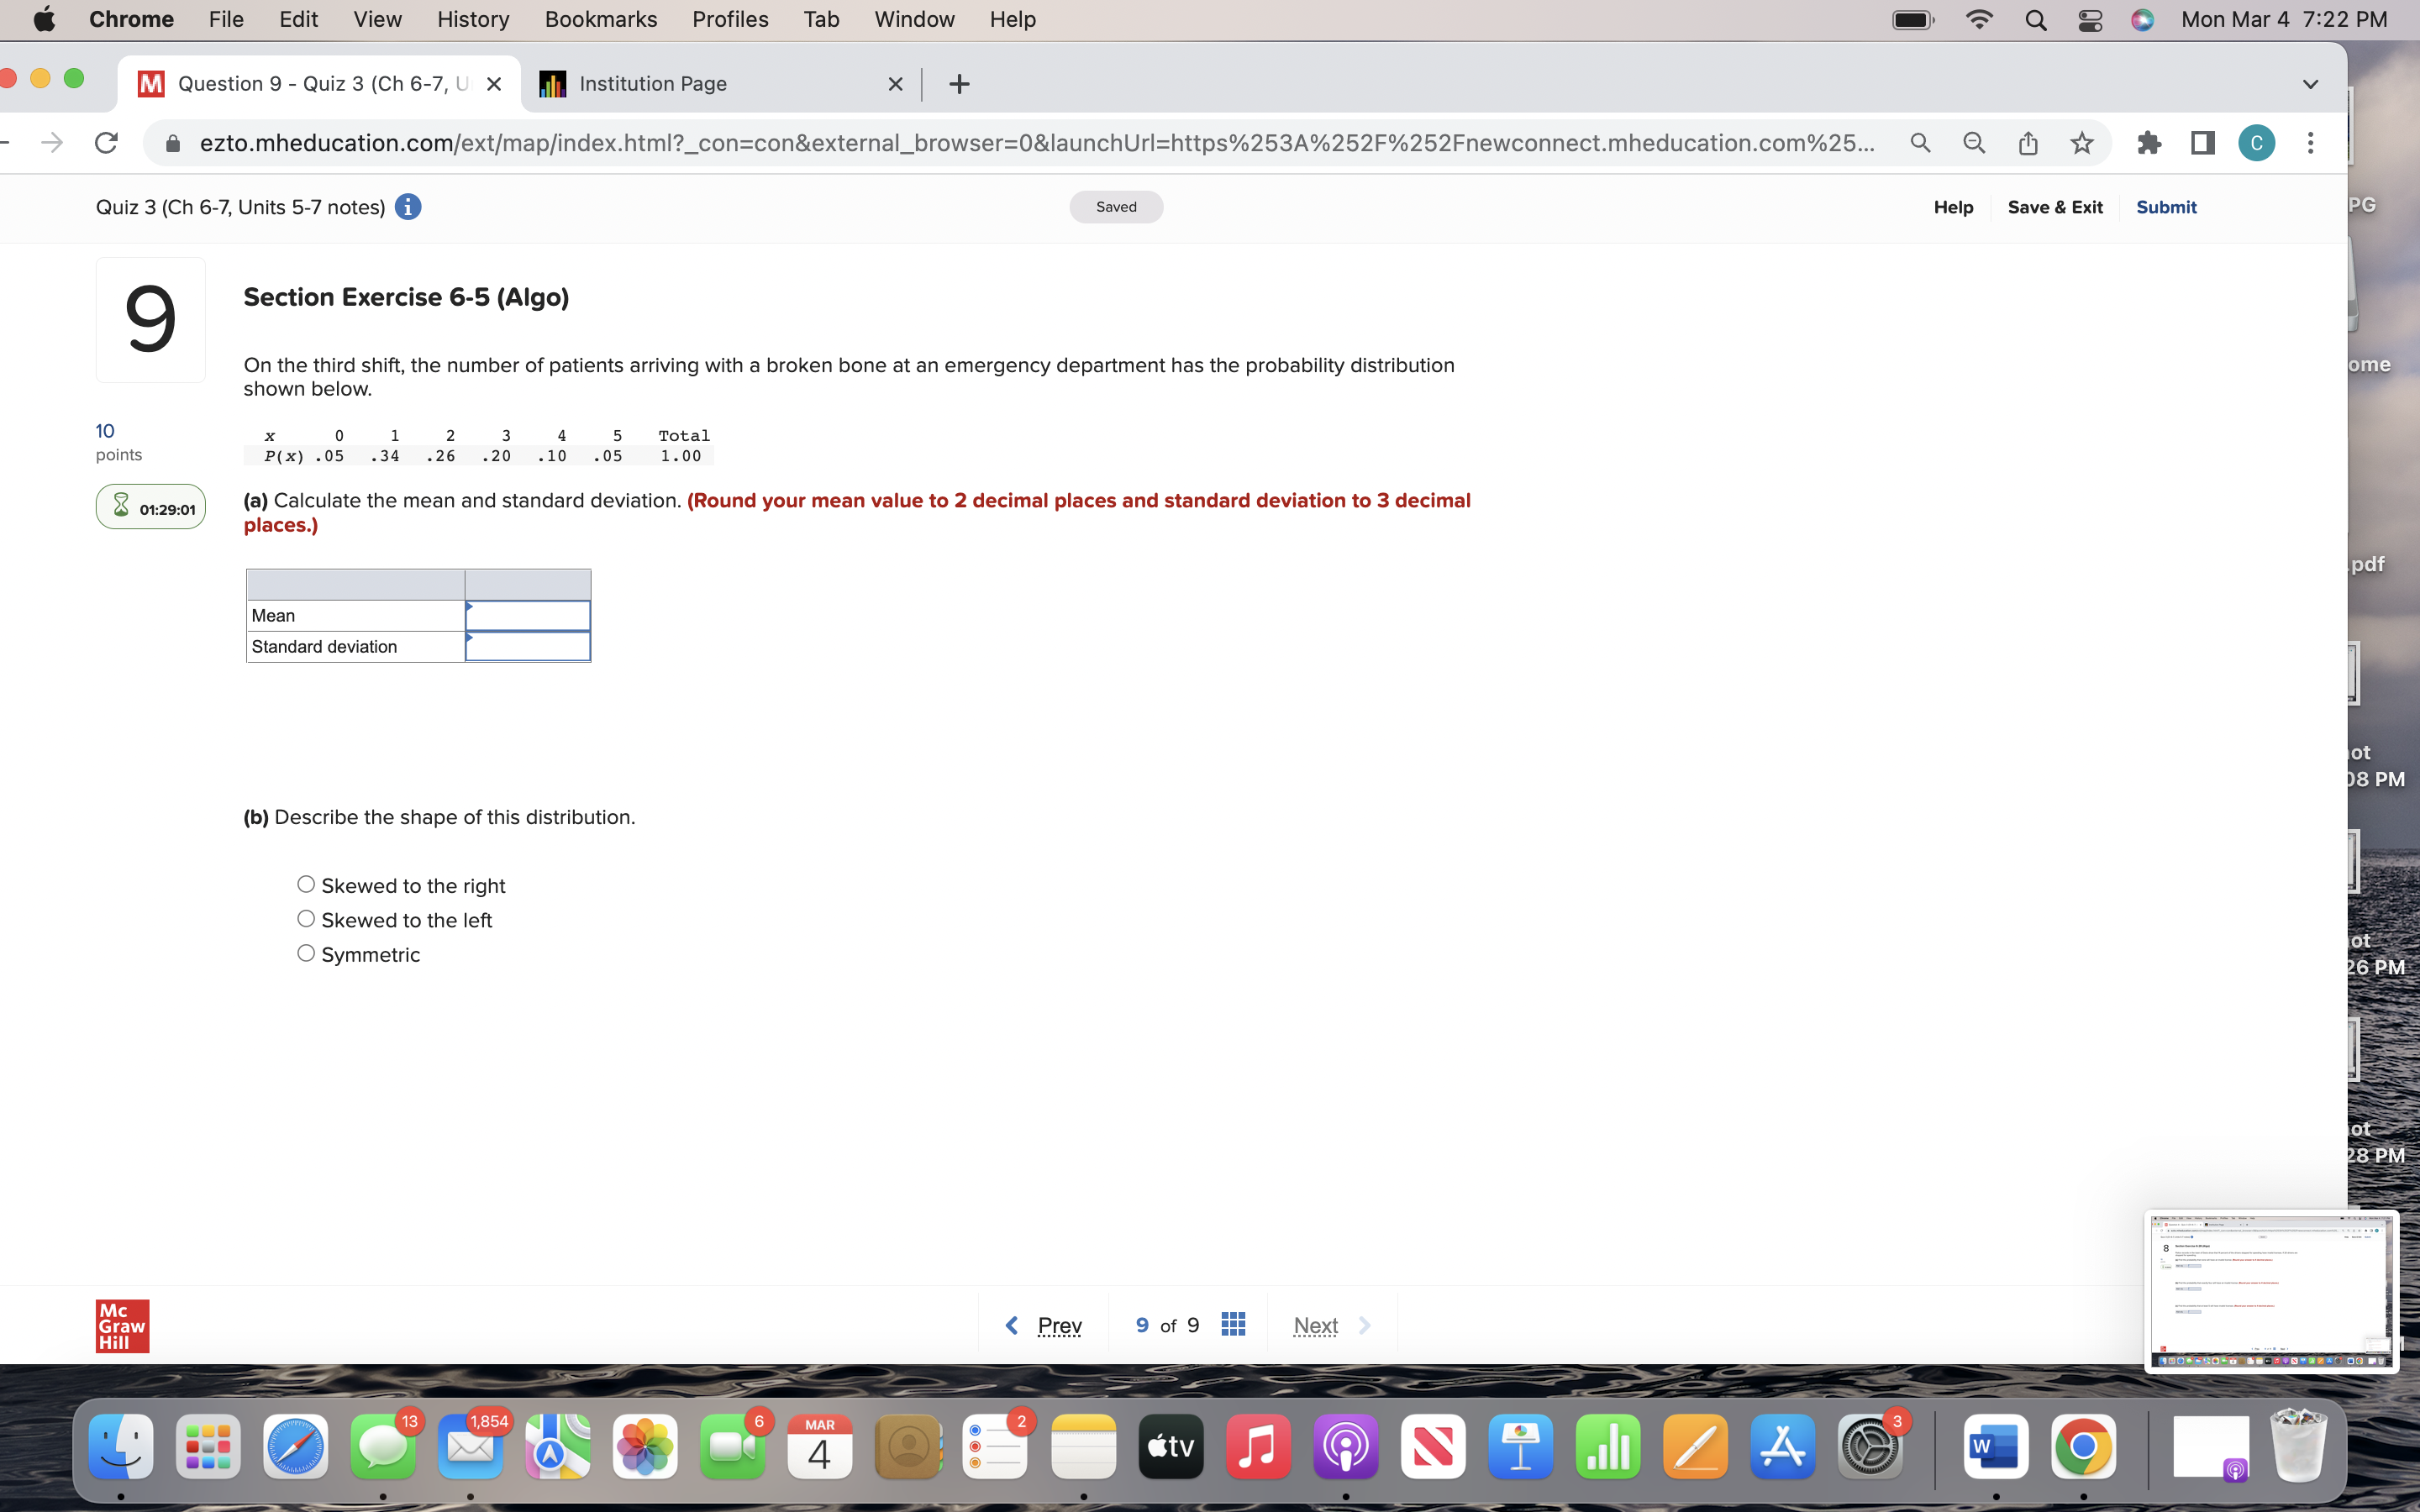This screenshot has height=1512, width=2420.
Task: Click the bookmark star in the address bar
Action: point(2081,143)
